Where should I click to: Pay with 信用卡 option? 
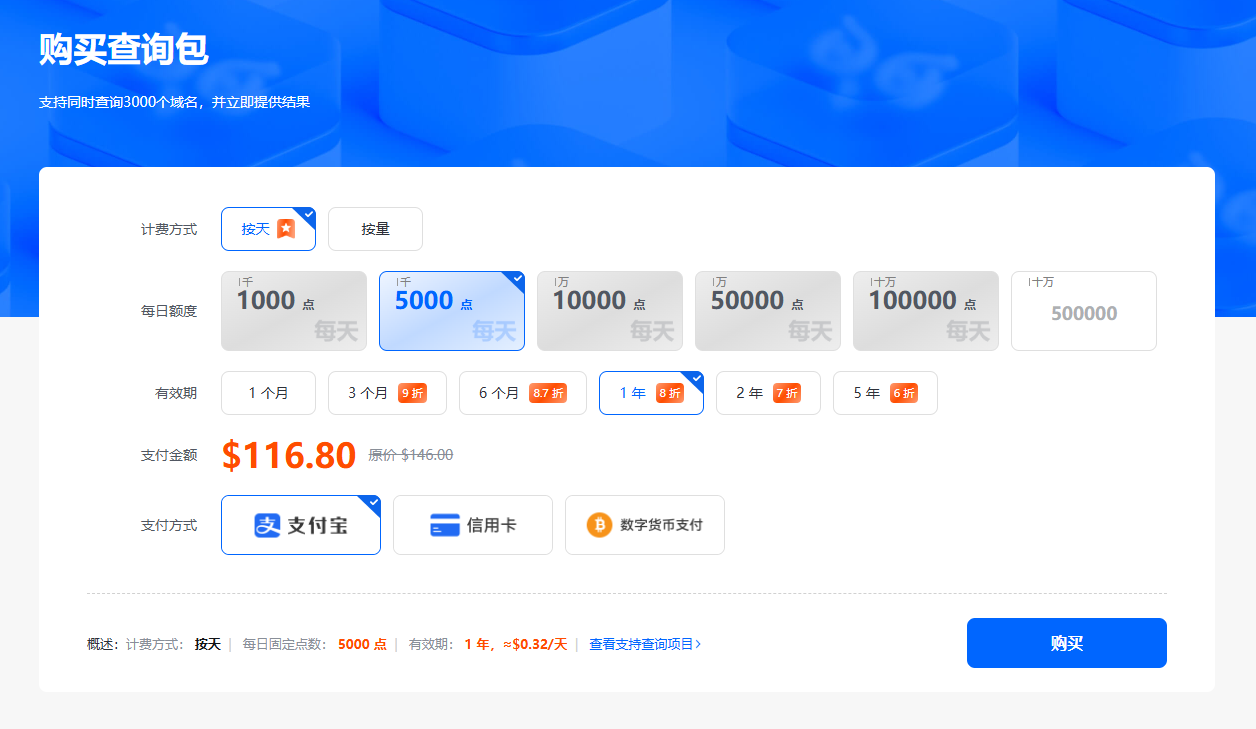[x=473, y=525]
